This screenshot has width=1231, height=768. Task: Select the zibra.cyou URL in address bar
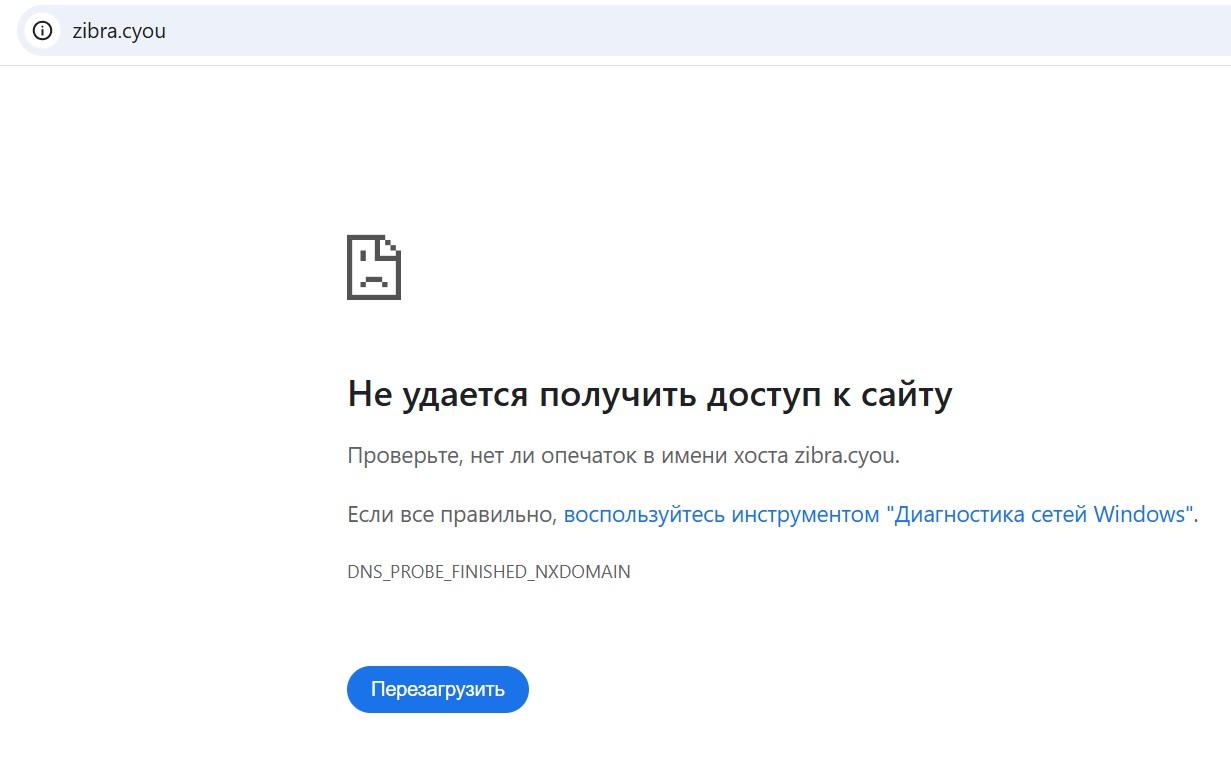(x=119, y=31)
